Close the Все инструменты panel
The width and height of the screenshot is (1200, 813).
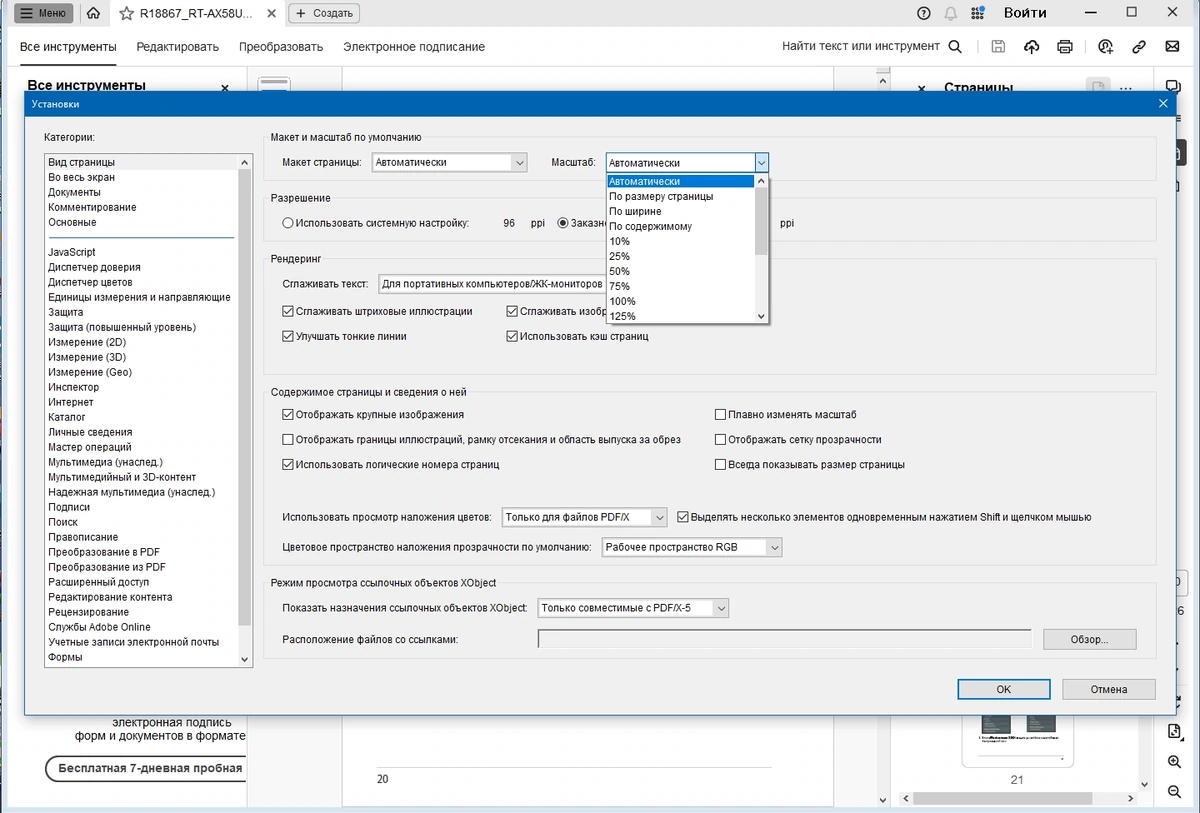tap(225, 88)
